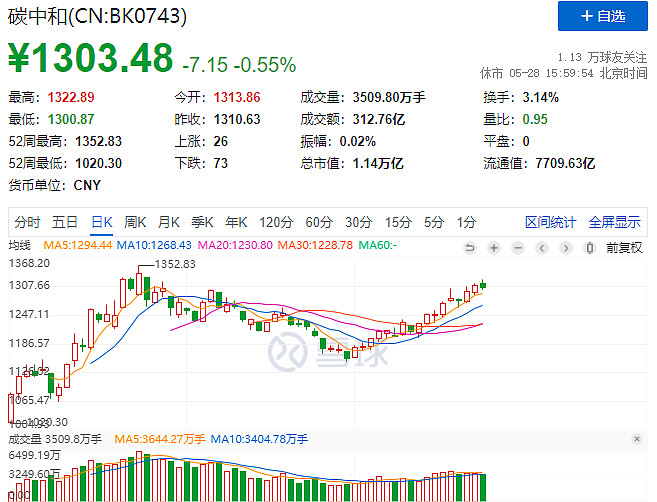Click the 上涨 count 26
Image resolution: width=657 pixels, height=502 pixels.
coord(220,141)
